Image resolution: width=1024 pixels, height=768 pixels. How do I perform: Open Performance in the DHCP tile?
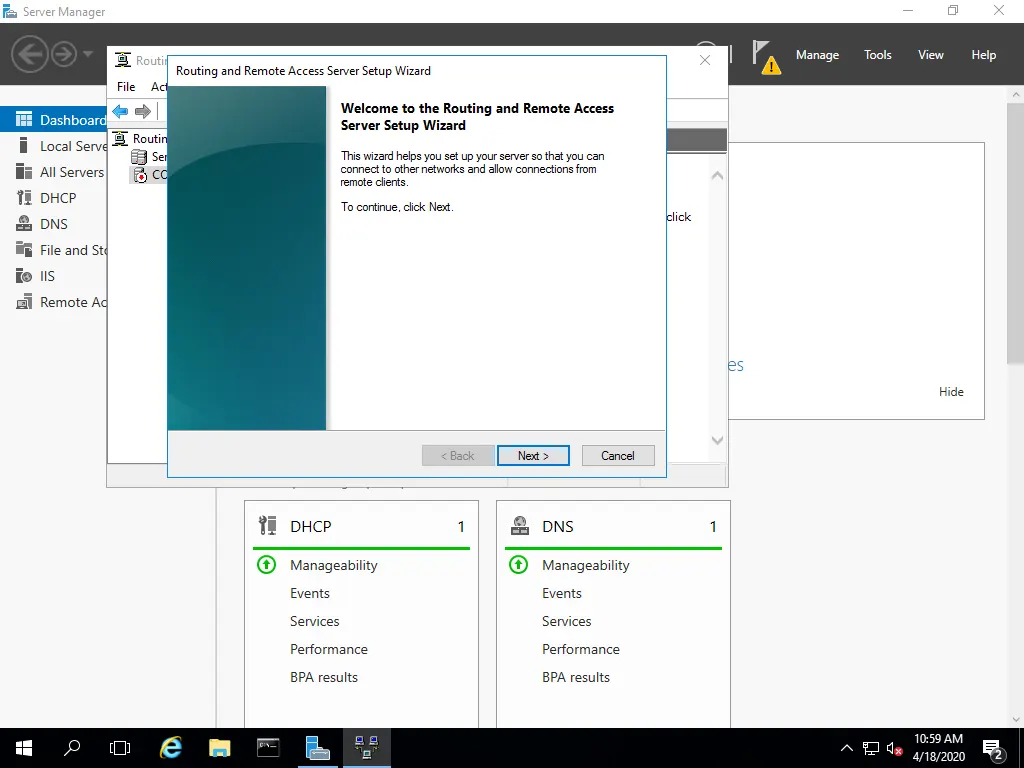(x=329, y=649)
